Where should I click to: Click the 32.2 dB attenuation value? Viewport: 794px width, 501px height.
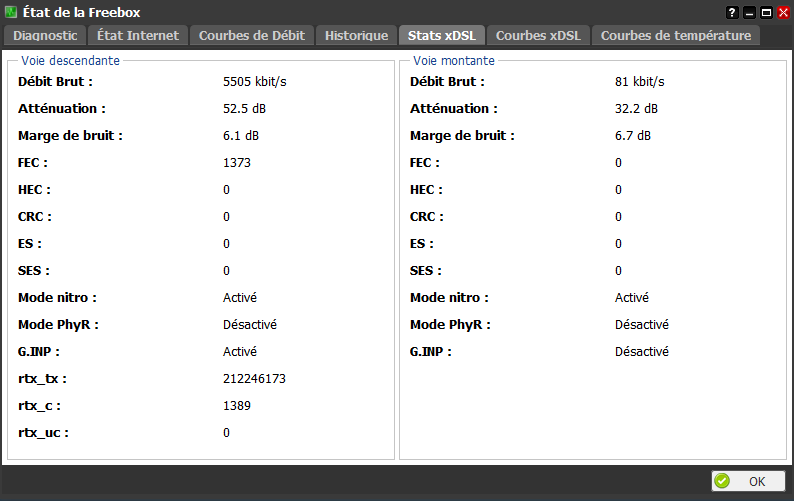[x=636, y=108]
